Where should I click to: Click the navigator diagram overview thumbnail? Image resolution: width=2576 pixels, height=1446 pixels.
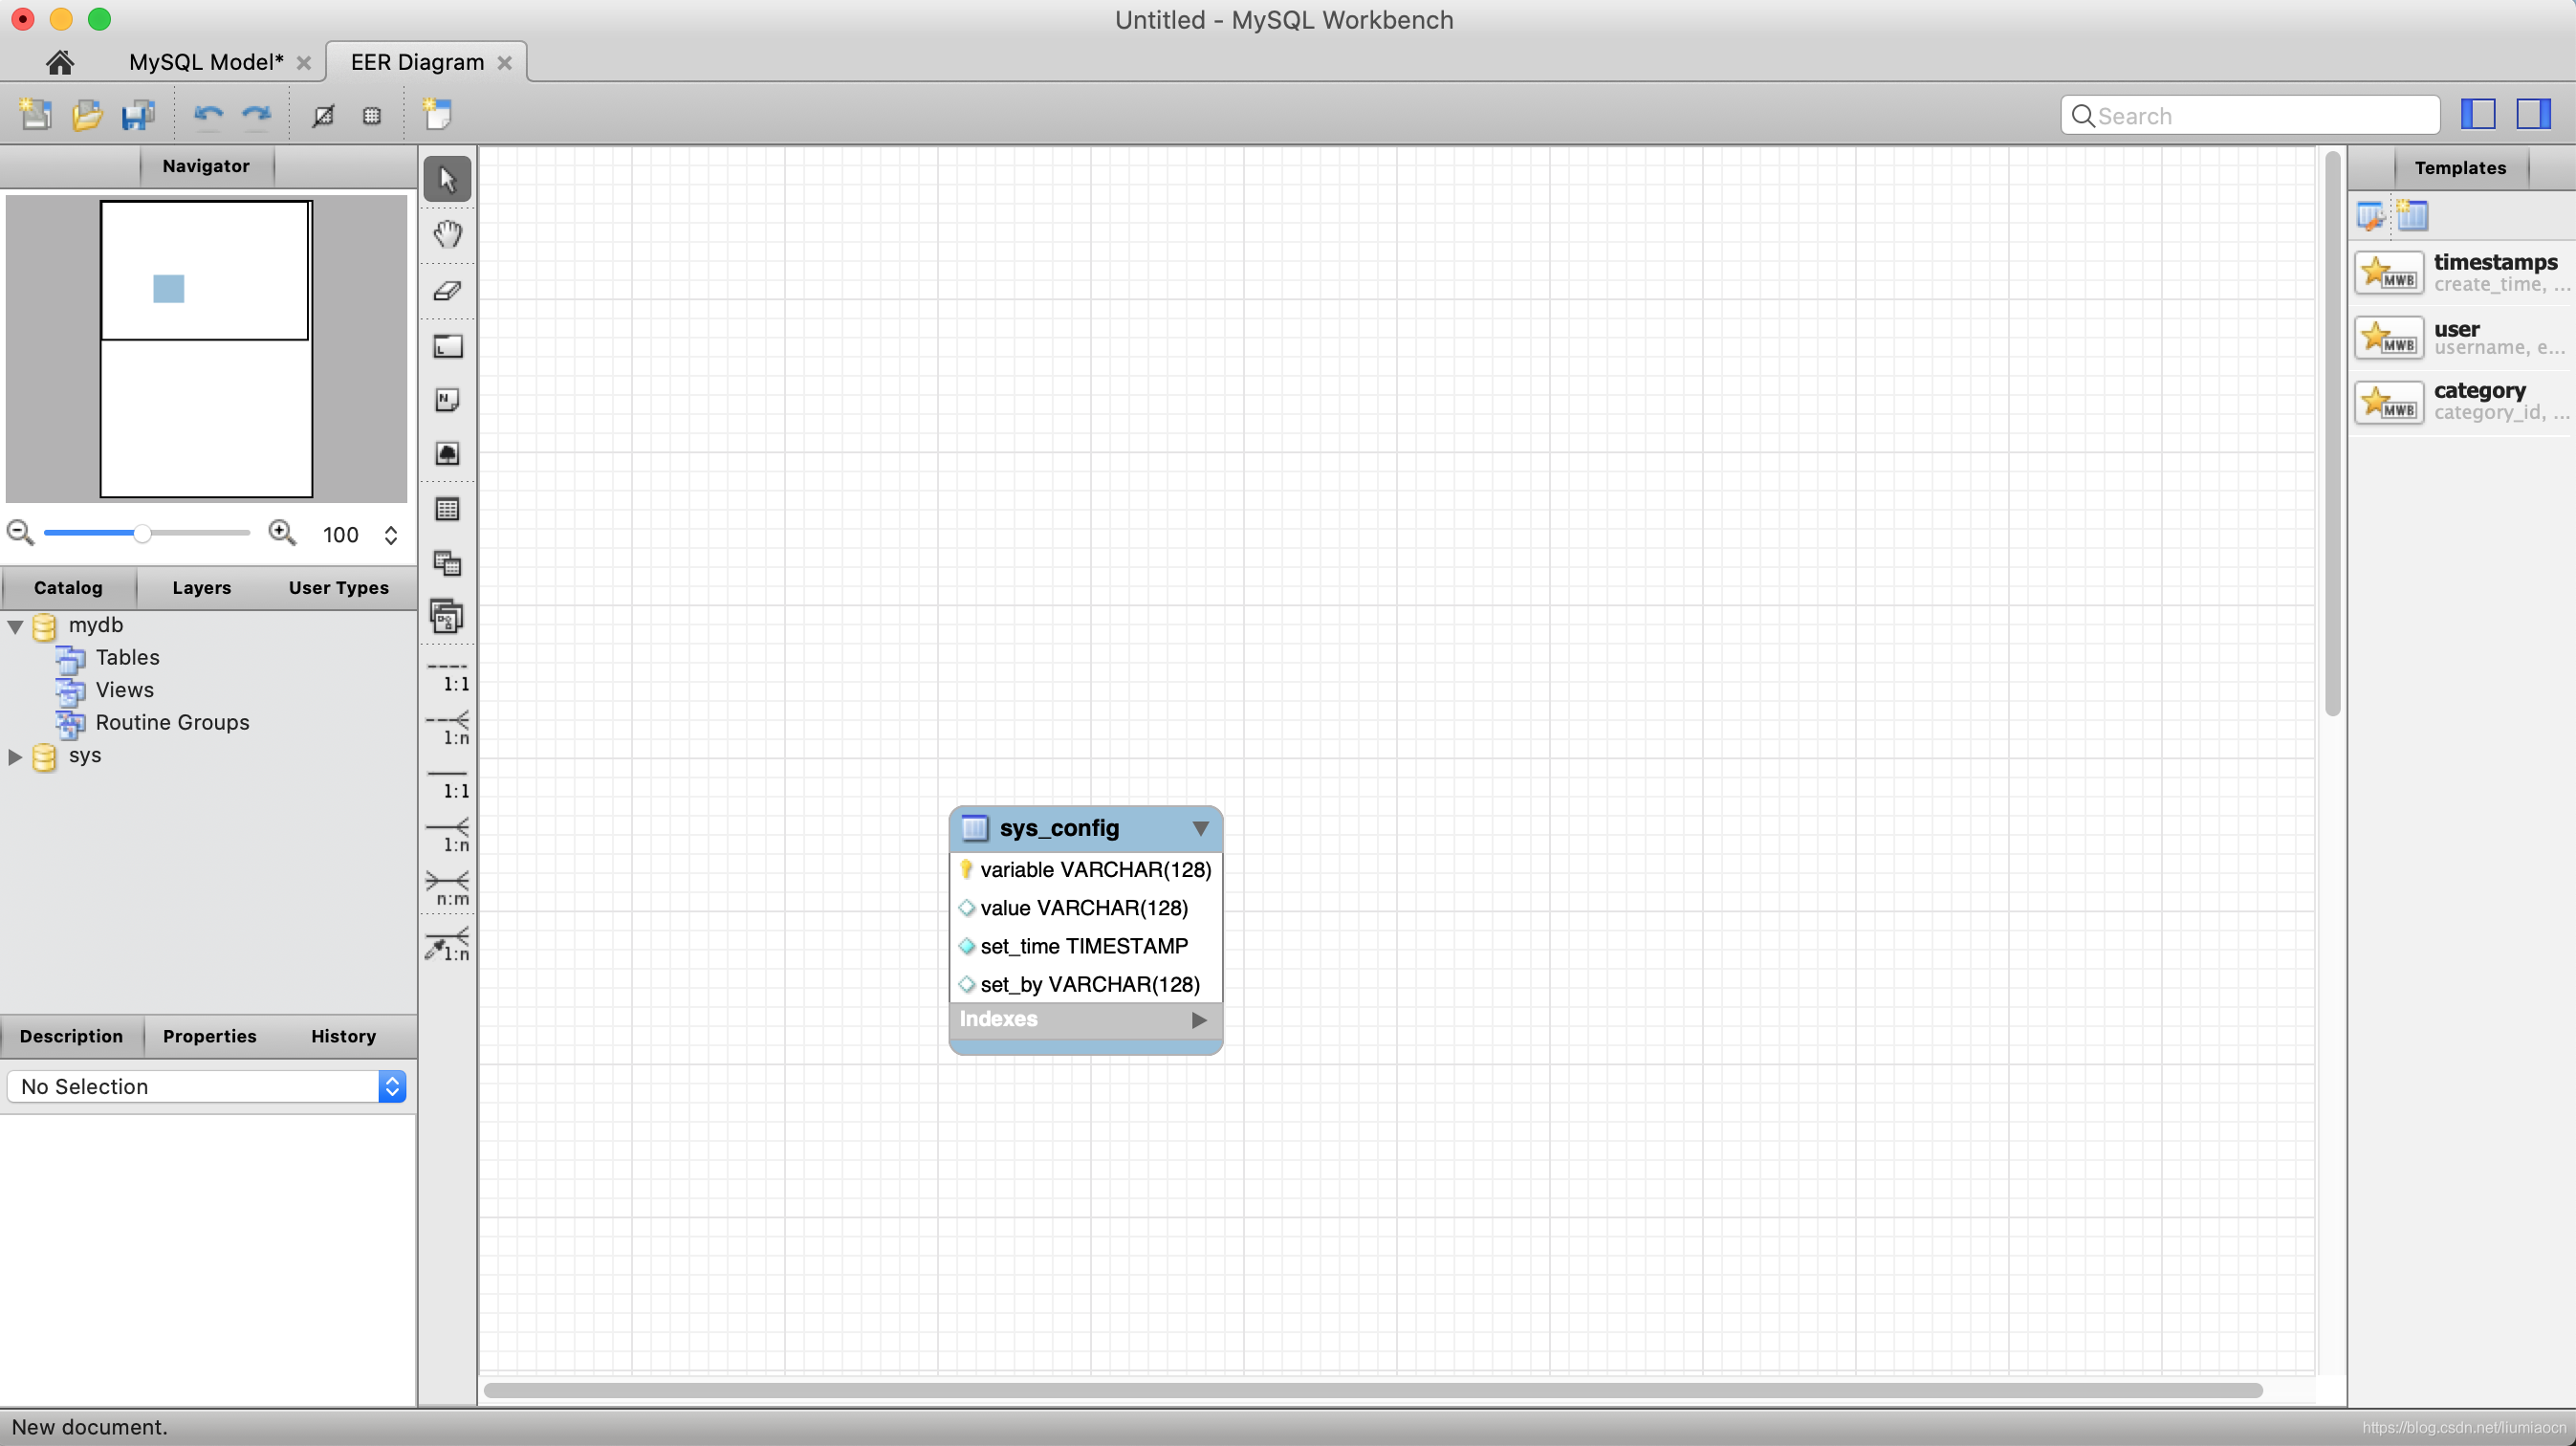206,348
